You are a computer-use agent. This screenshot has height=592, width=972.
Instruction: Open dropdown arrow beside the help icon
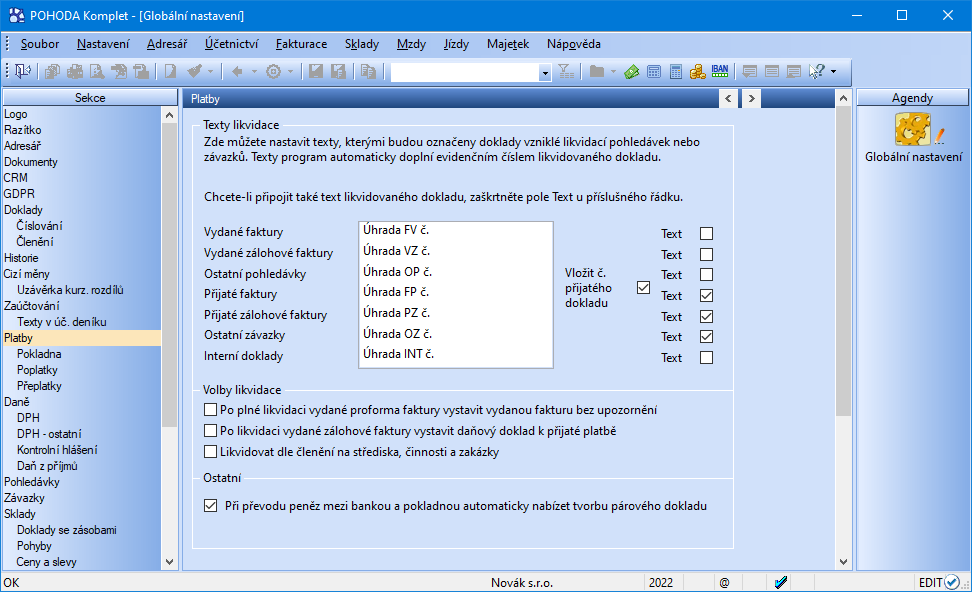point(833,72)
